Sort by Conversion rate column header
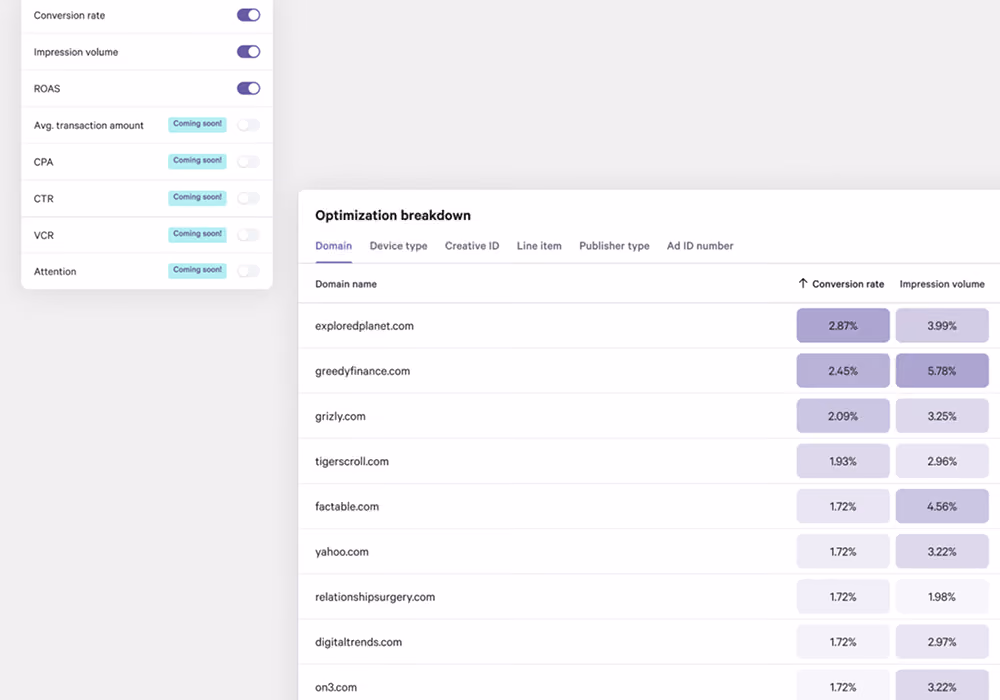The height and width of the screenshot is (700, 1000). (848, 284)
